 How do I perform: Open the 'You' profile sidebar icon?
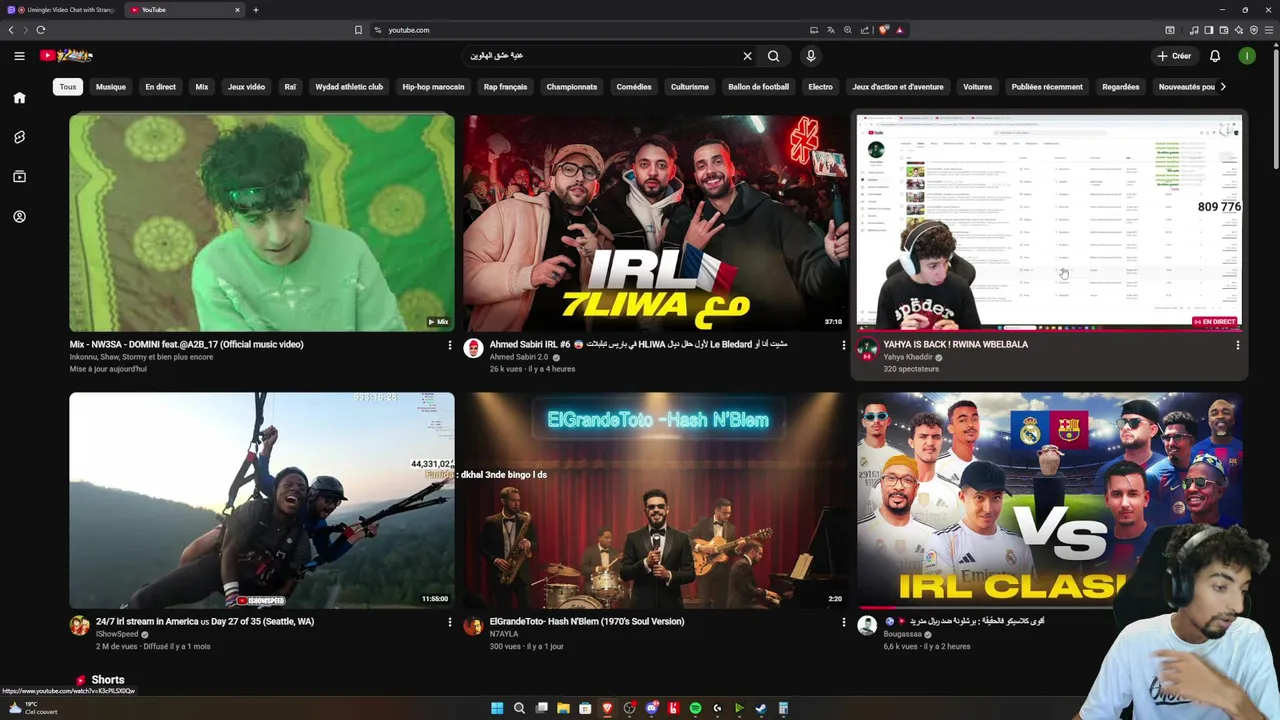pyautogui.click(x=19, y=217)
